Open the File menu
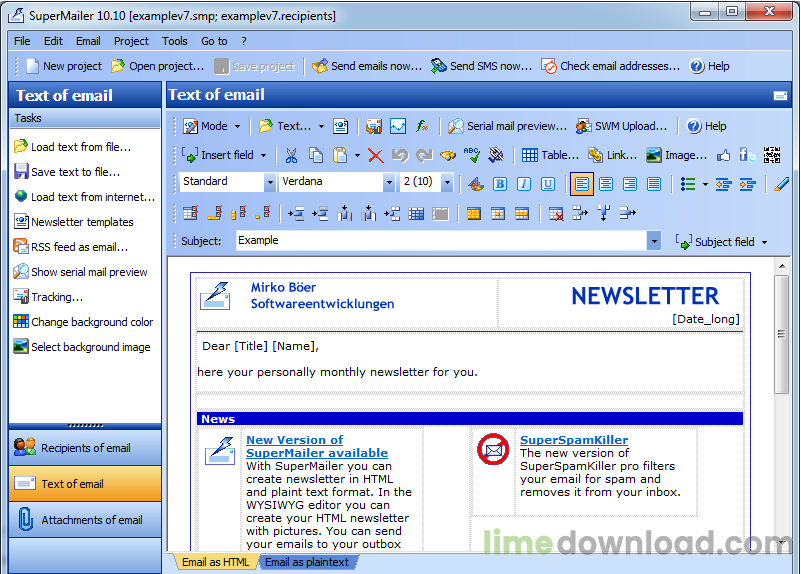801x574 pixels. [22, 41]
